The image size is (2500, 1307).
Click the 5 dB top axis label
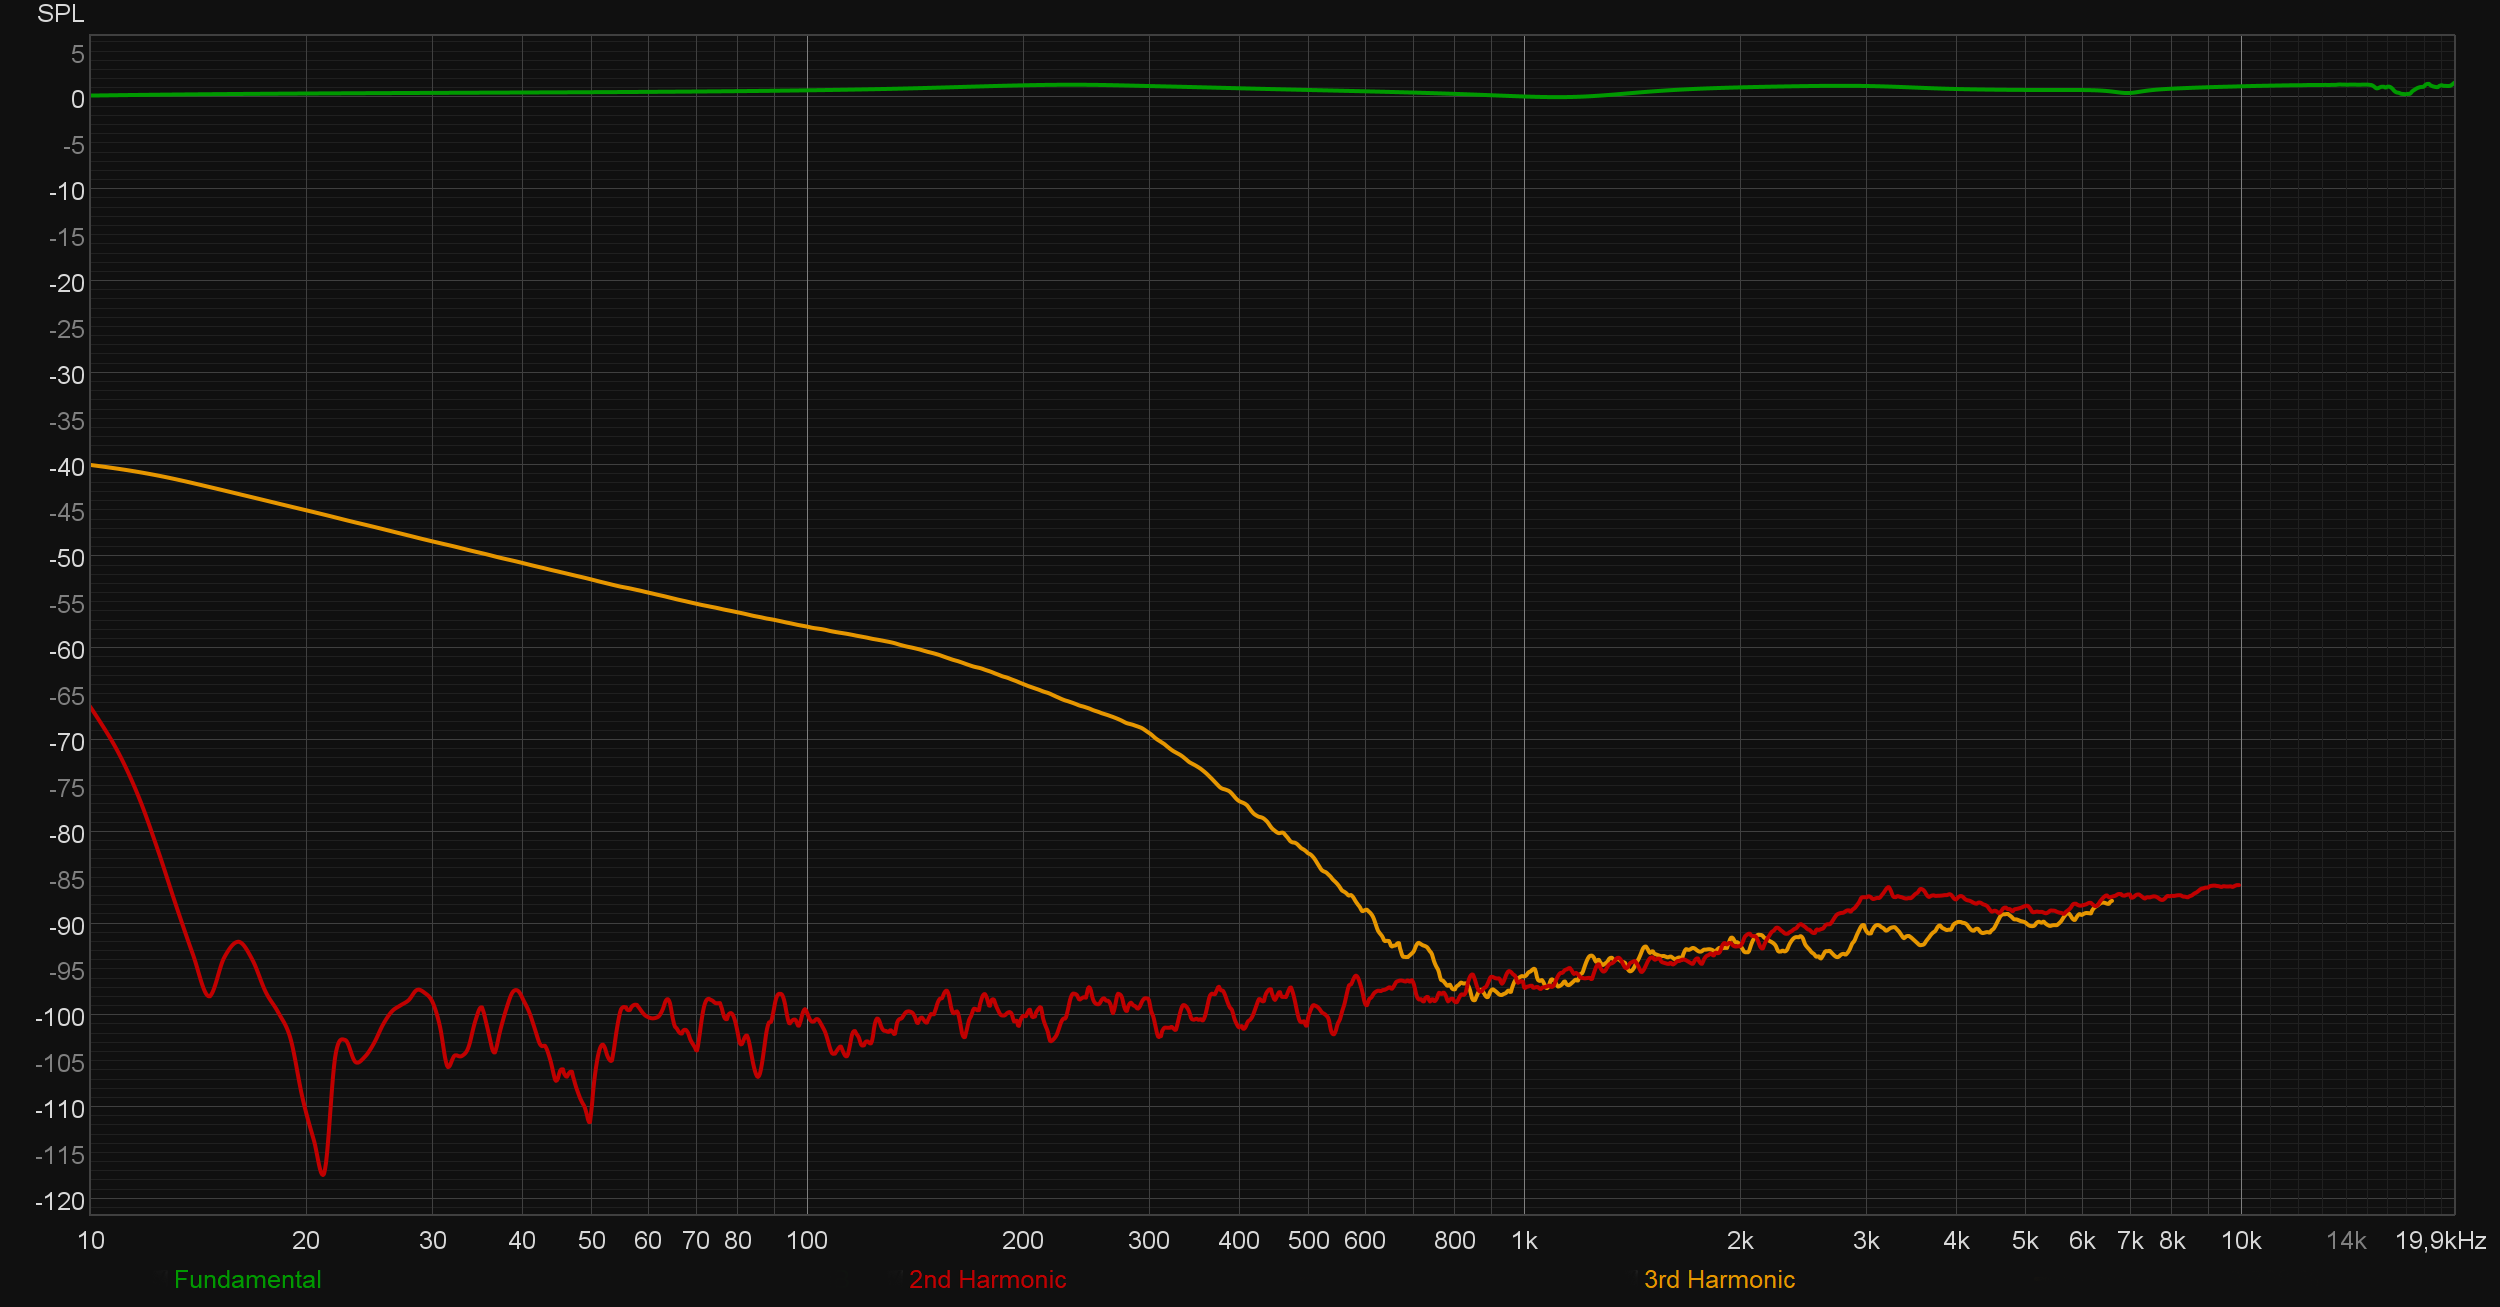(x=77, y=54)
